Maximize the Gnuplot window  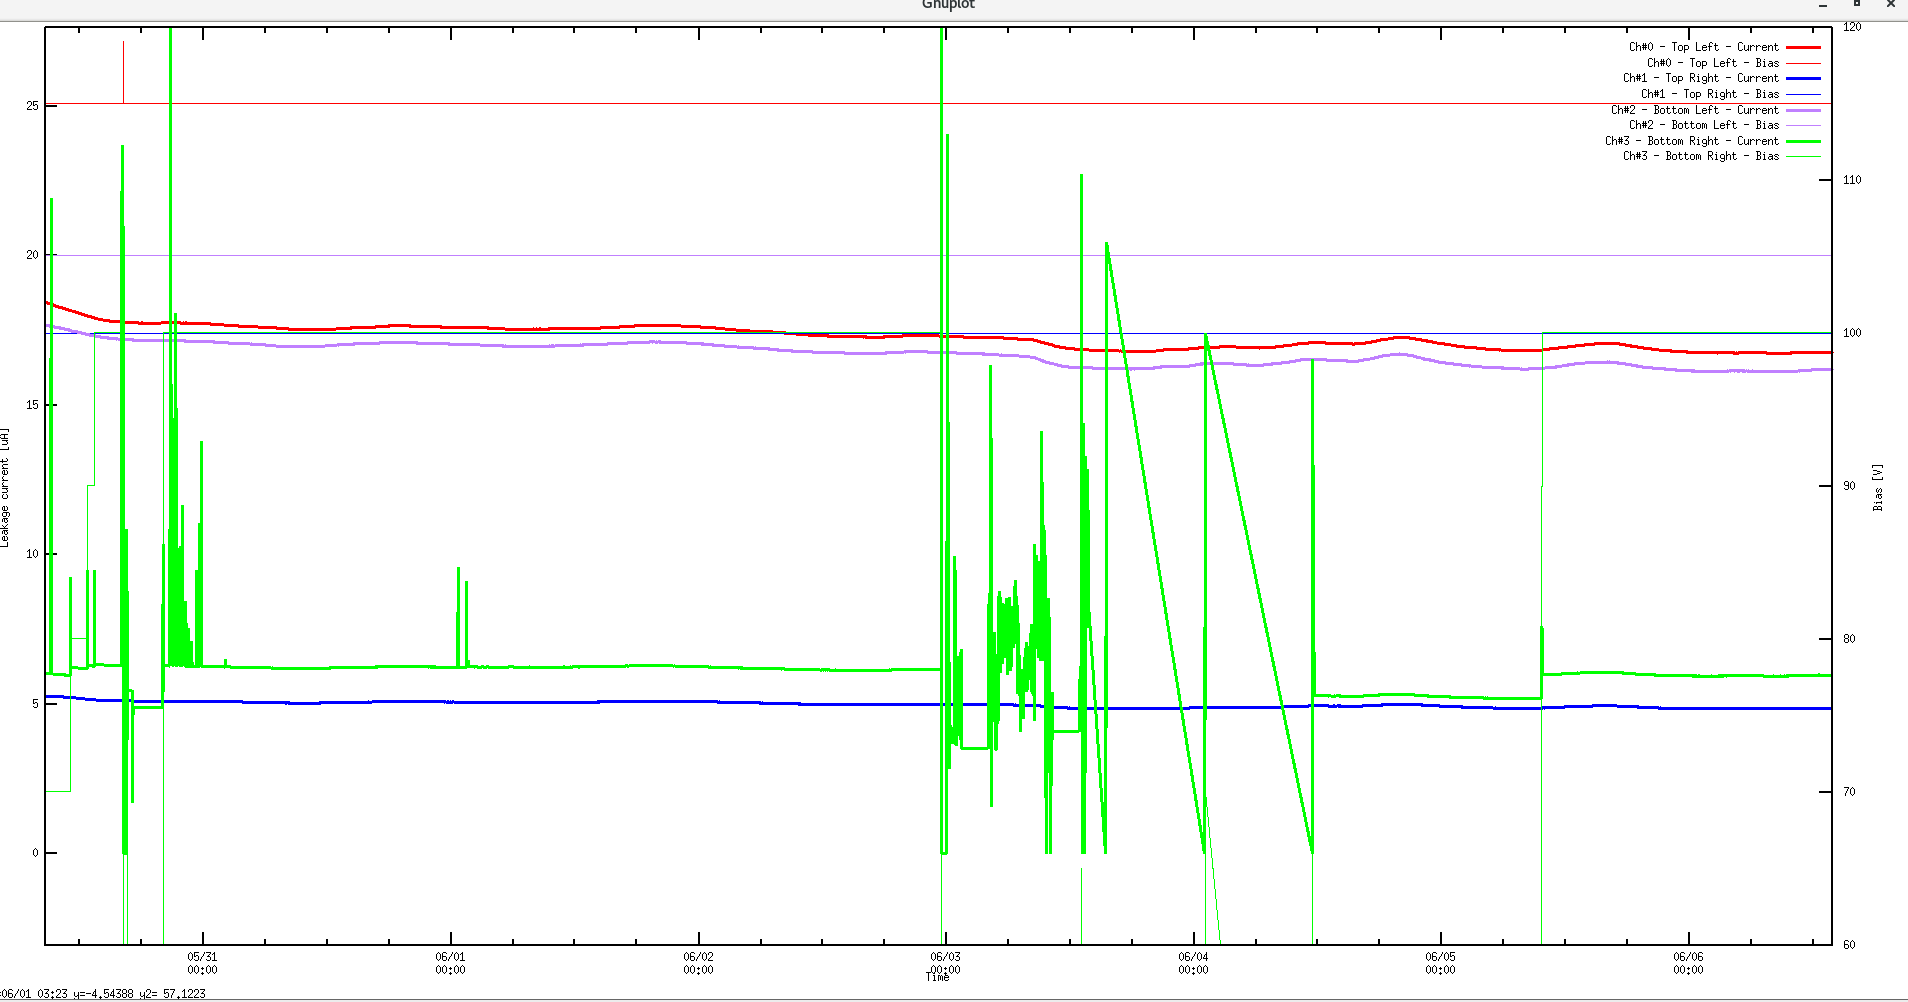[1856, 5]
